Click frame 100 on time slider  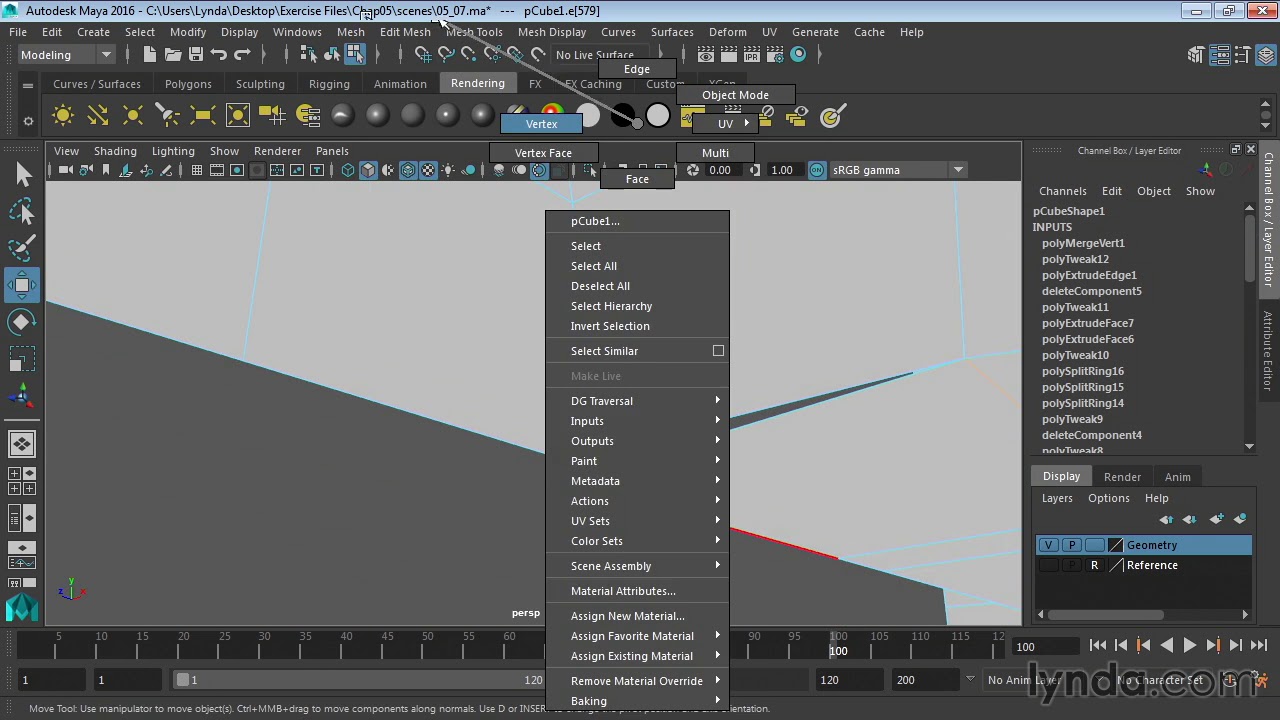pos(838,642)
